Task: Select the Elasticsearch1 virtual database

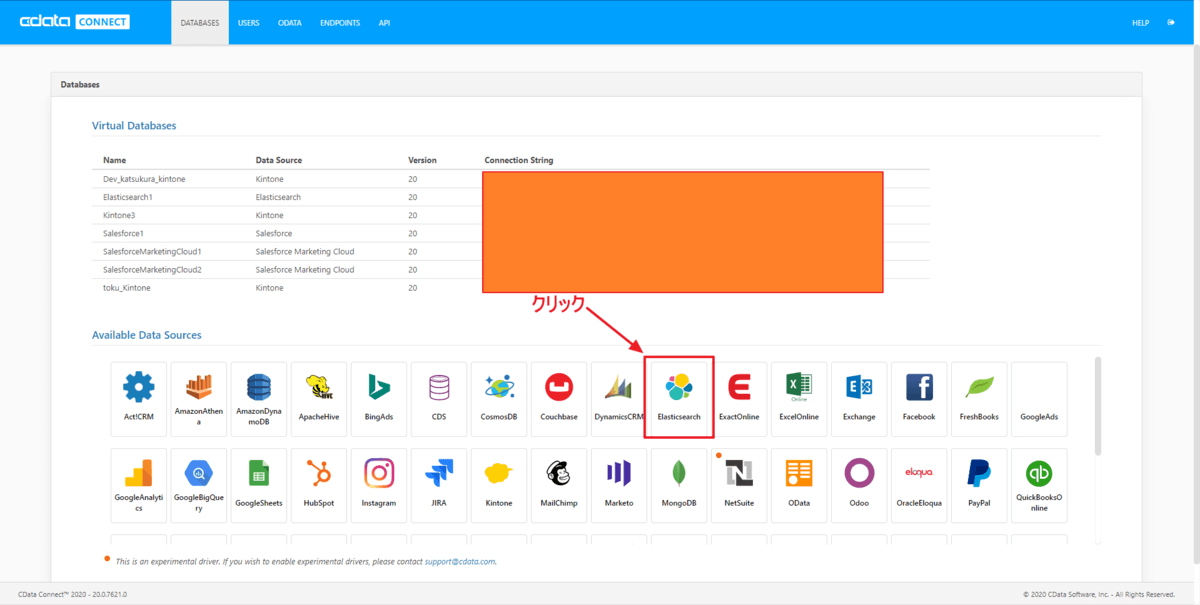Action: tap(511, 197)
